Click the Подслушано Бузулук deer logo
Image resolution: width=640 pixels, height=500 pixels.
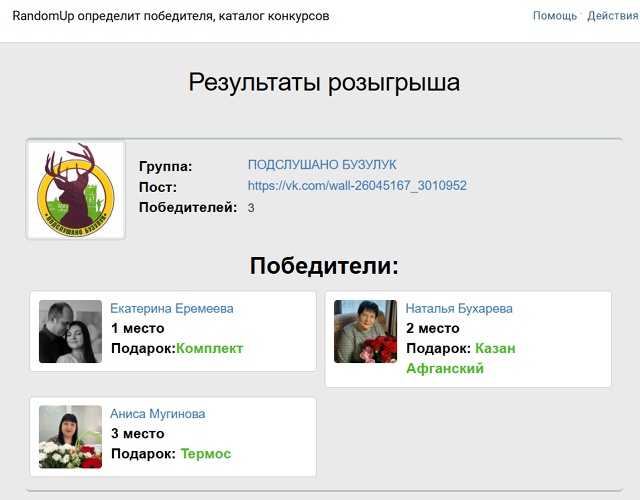76,190
